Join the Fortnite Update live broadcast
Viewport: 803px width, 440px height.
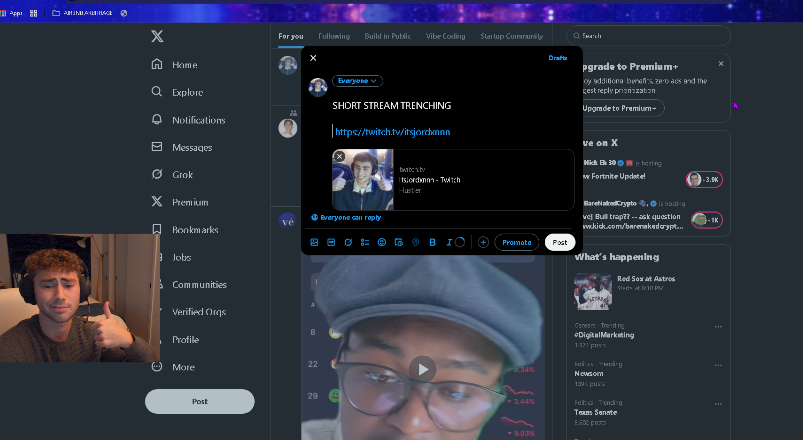point(704,179)
